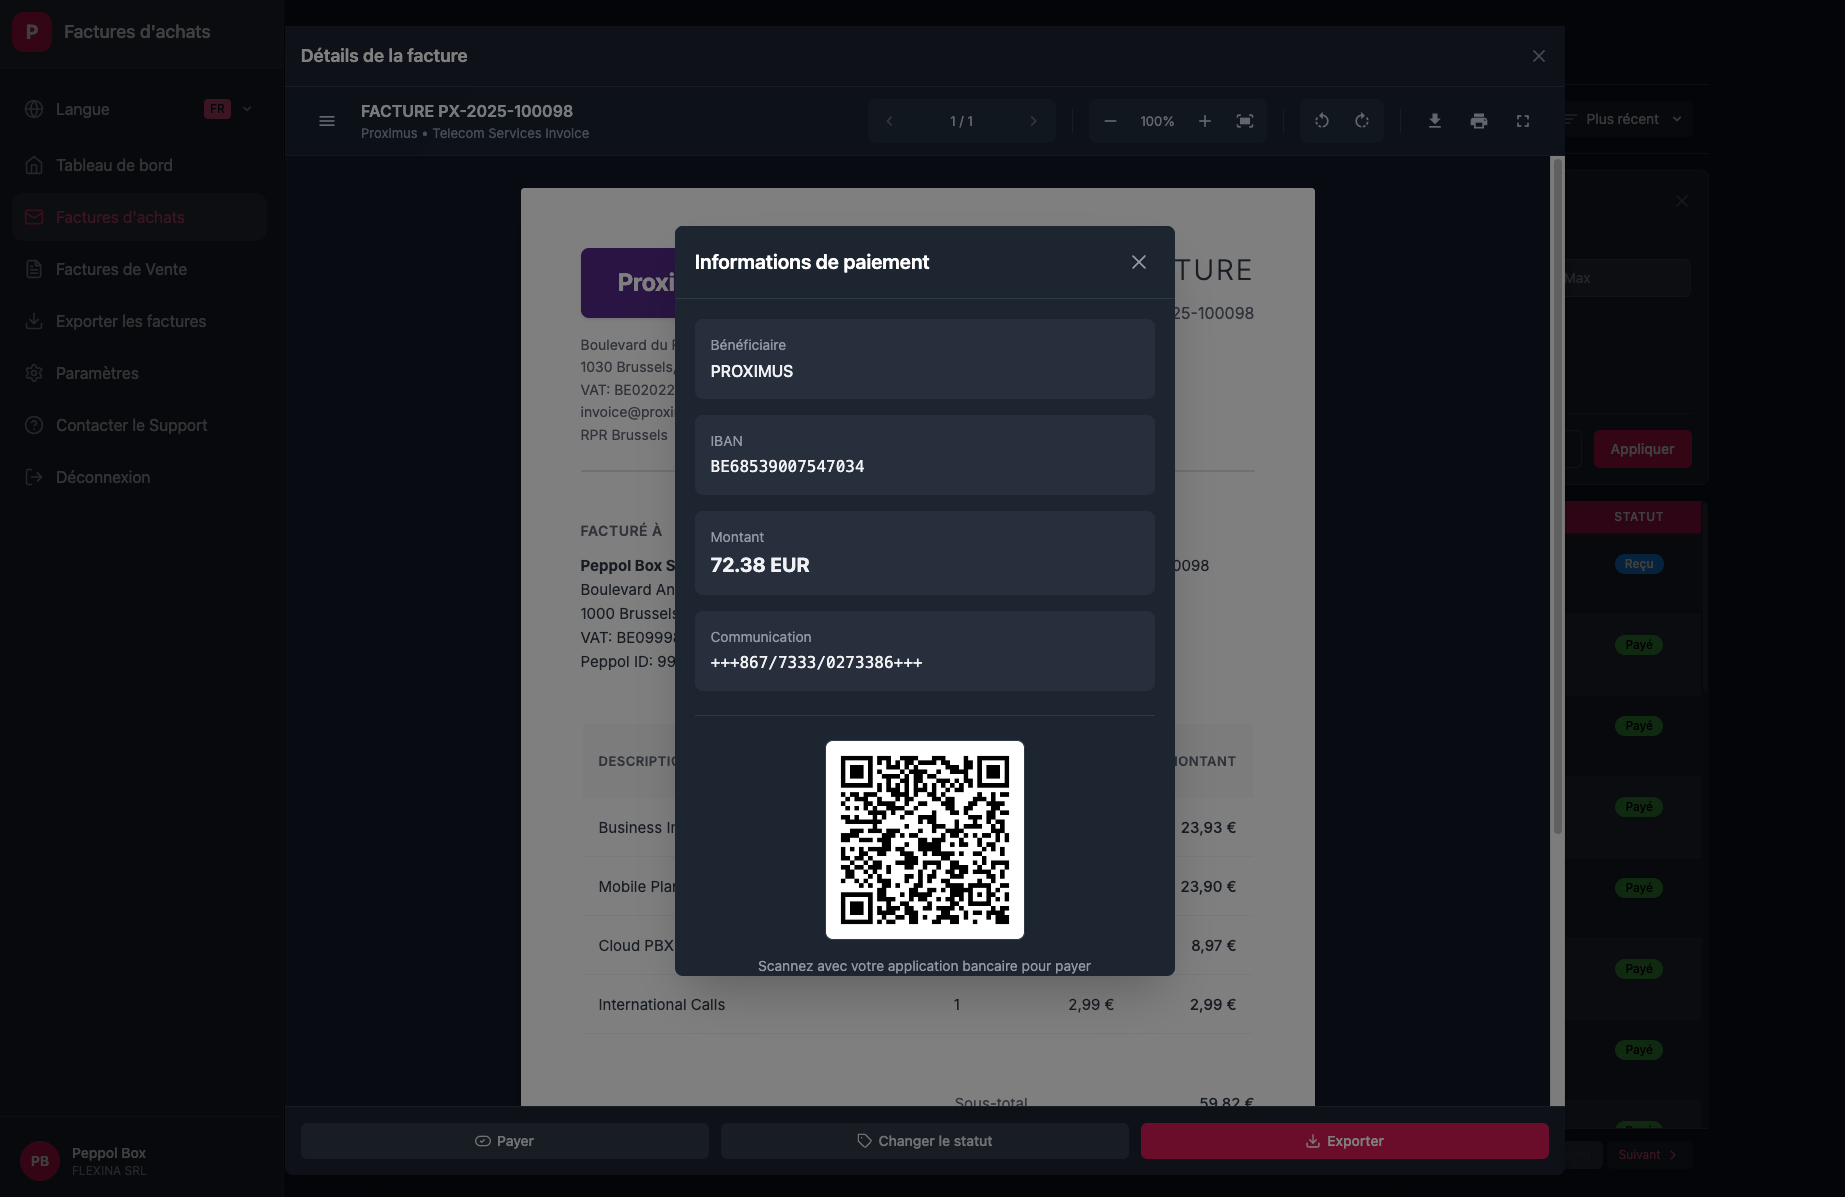Enter fullscreen mode in viewer

1523,121
